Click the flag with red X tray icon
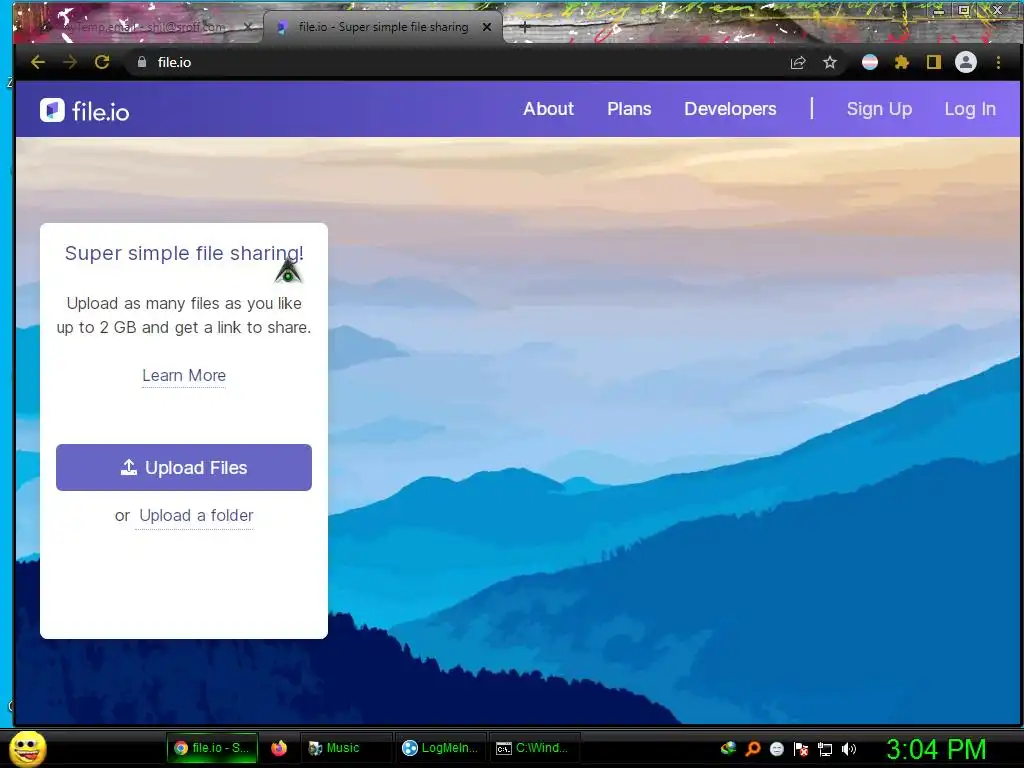Viewport: 1024px width, 768px height. point(801,749)
